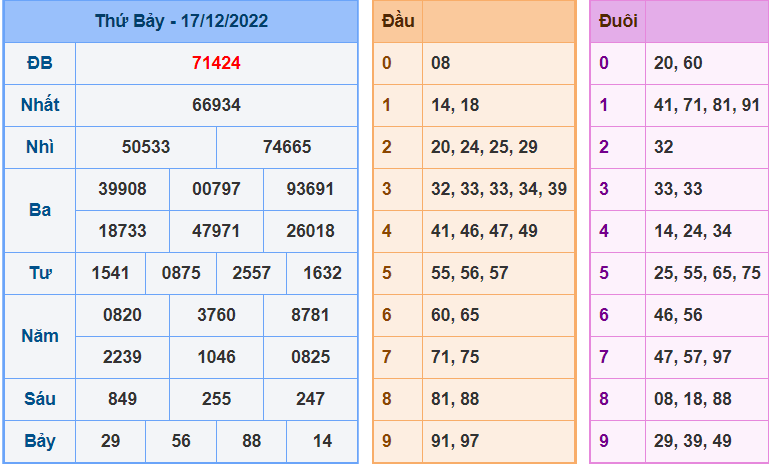The height and width of the screenshot is (464, 769).
Task: Click the 'Năm' row label
Action: 40,336
